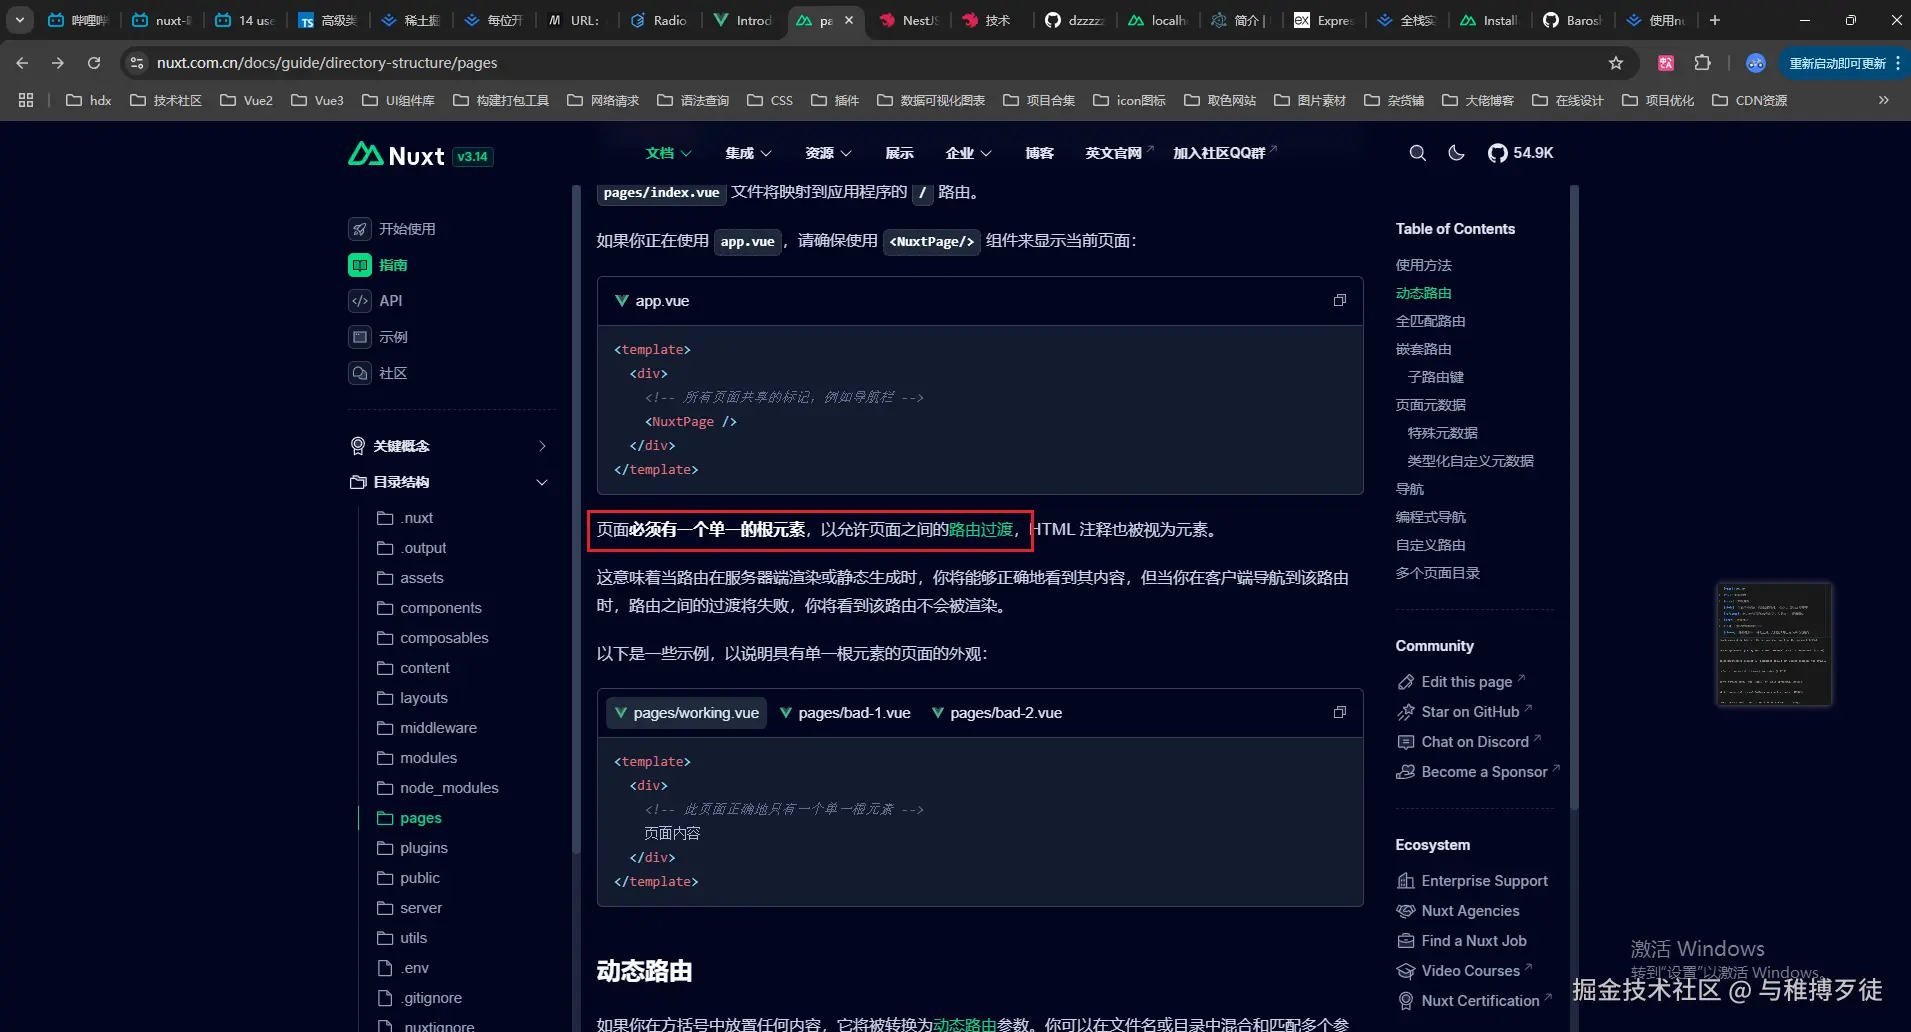Open the 展示 navigation item
Viewport: 1911px width, 1032px height.
(x=899, y=153)
